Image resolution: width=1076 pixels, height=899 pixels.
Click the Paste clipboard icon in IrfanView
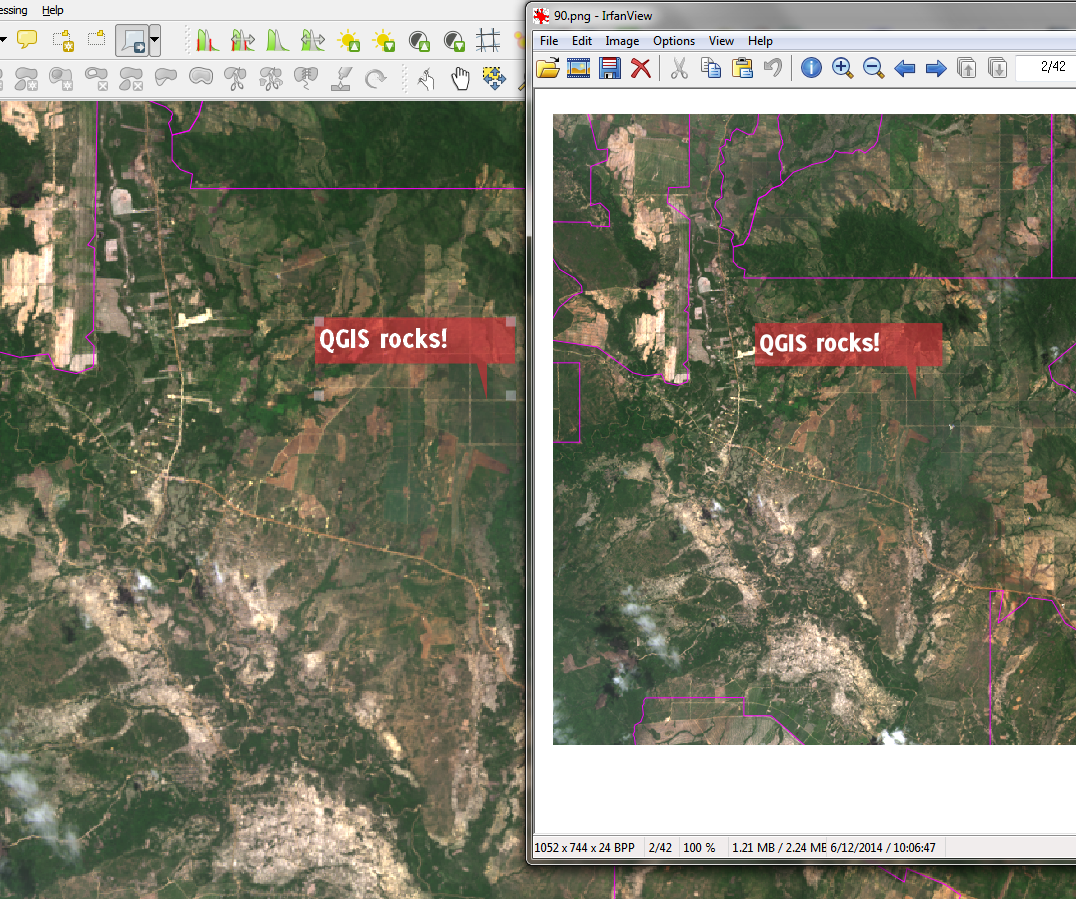(x=742, y=68)
